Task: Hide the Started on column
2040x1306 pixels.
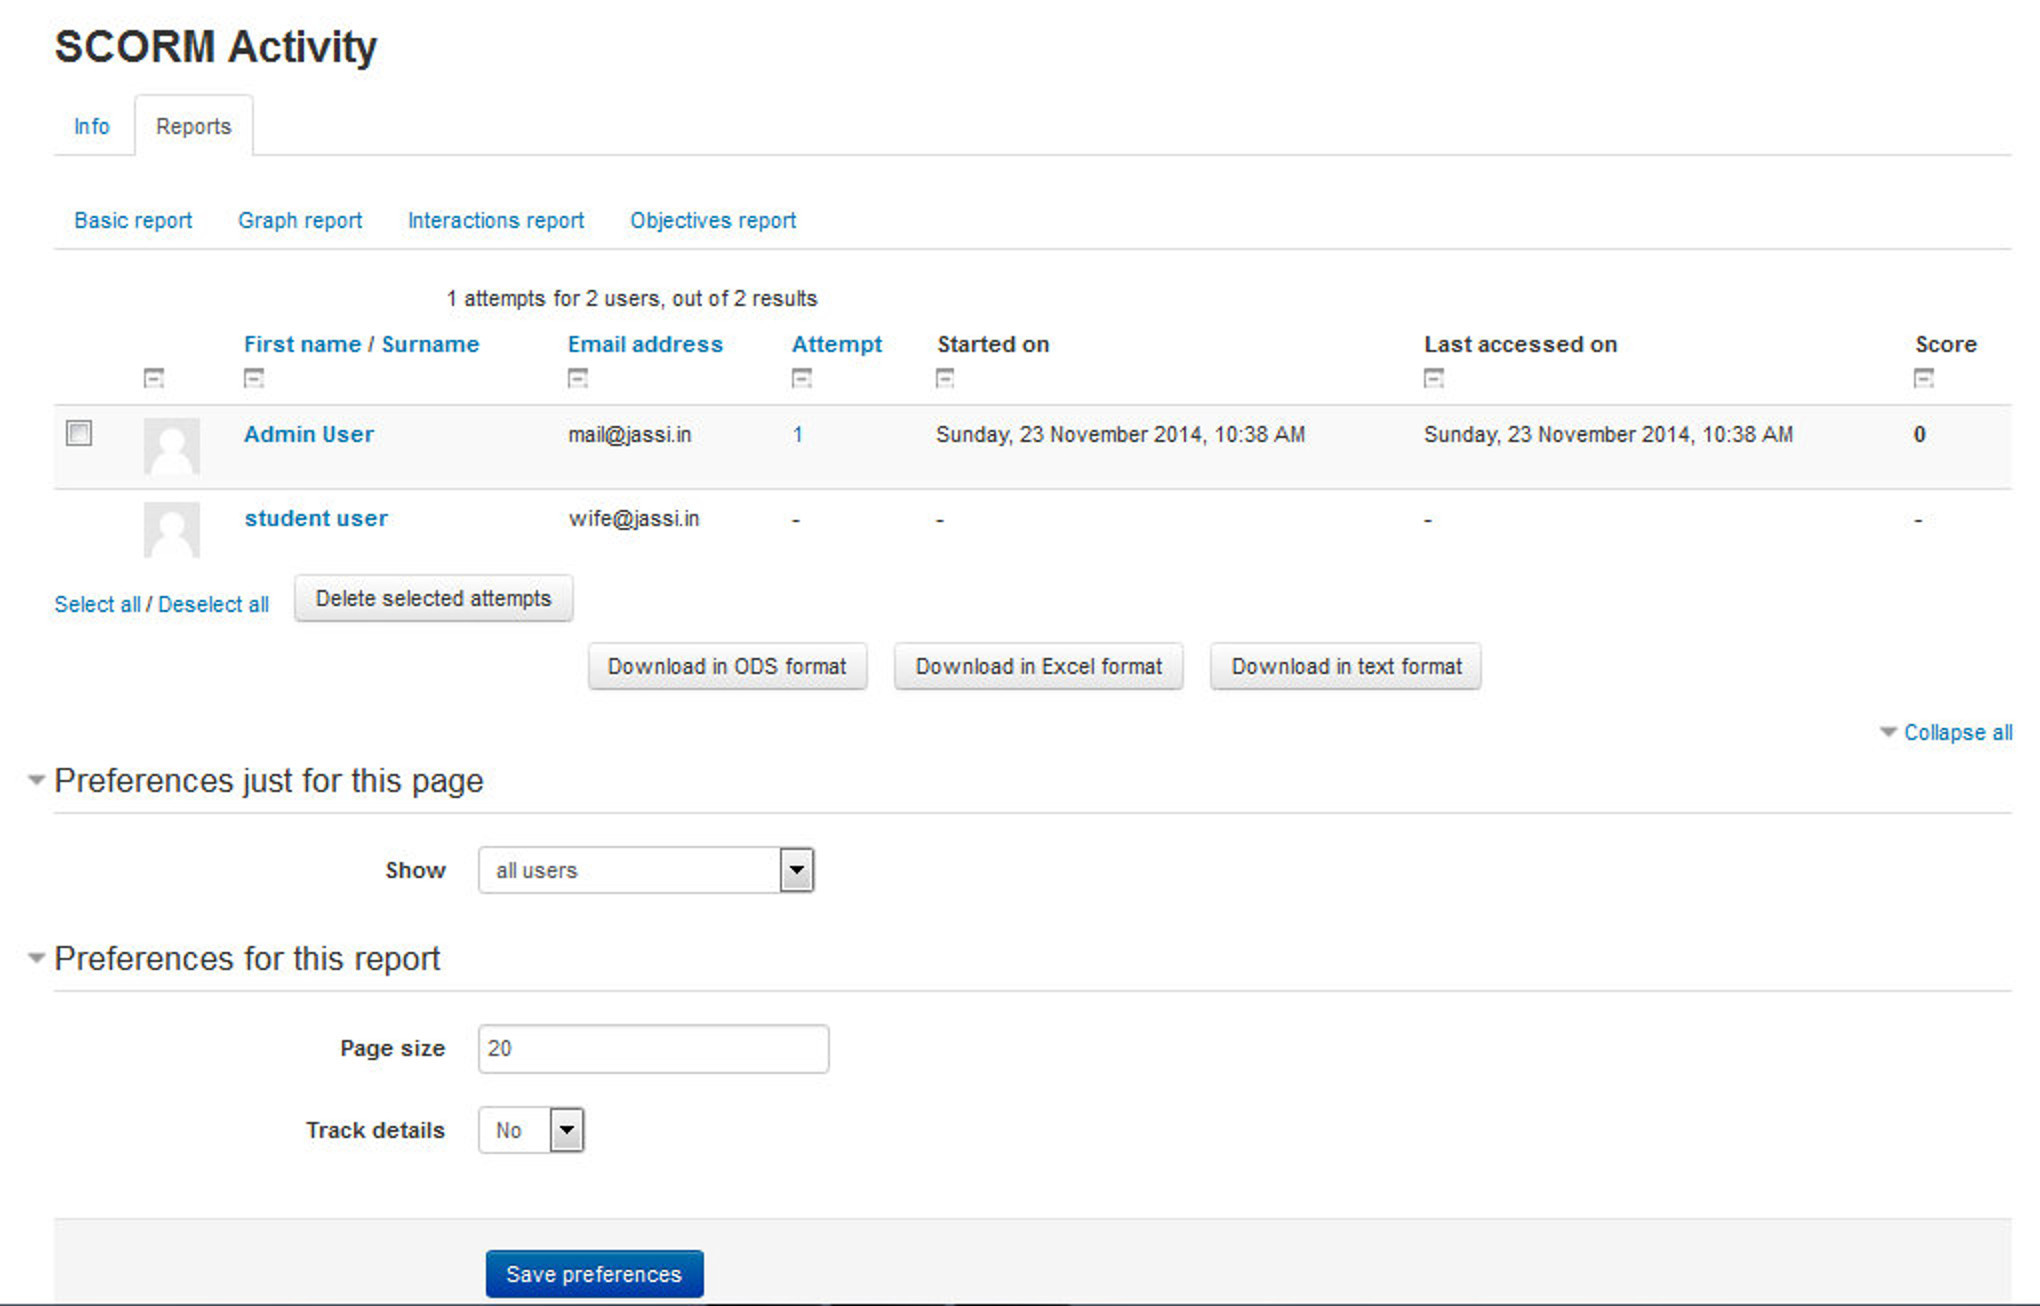Action: (943, 378)
